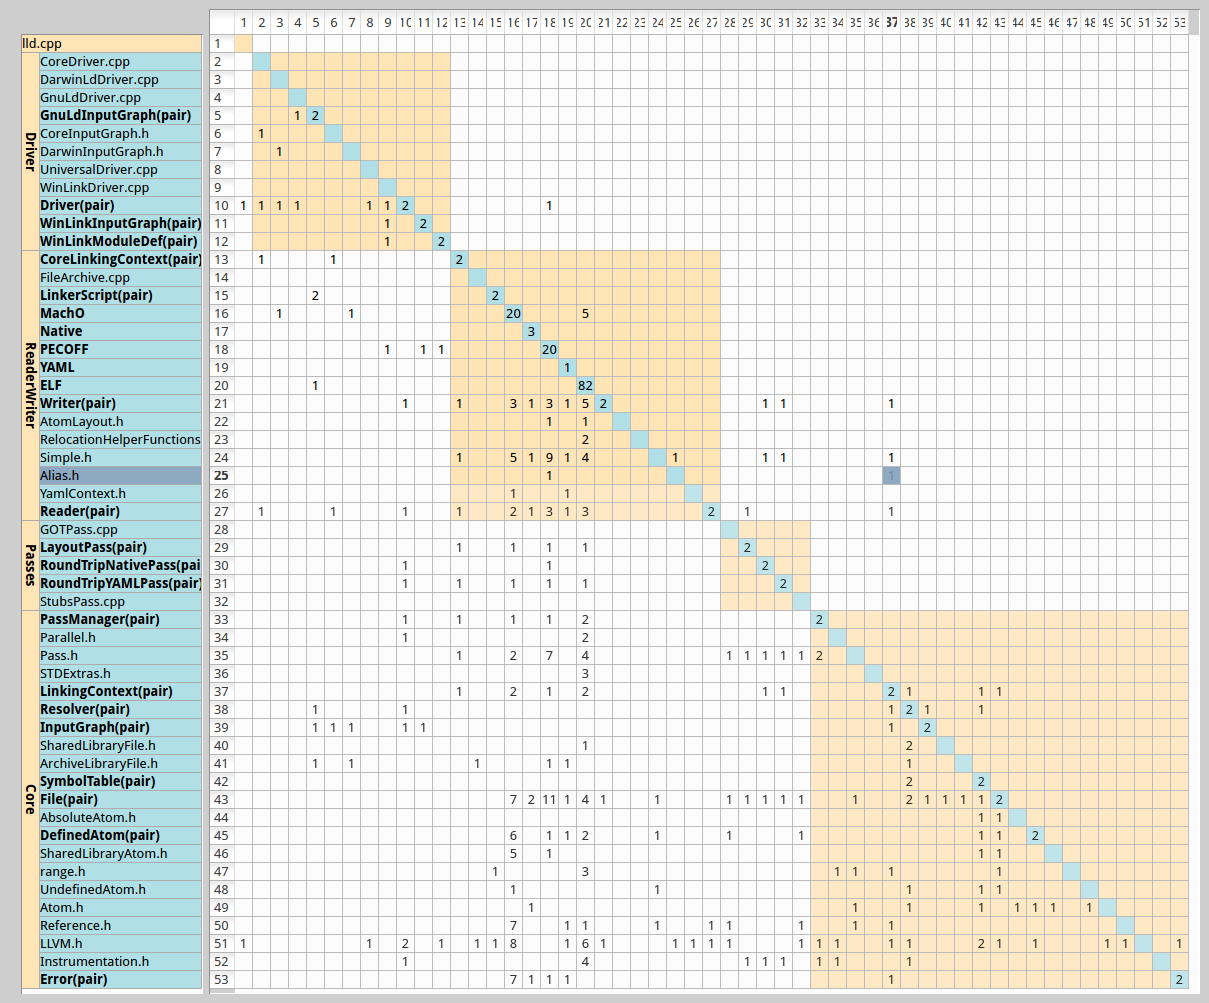Image resolution: width=1209 pixels, height=1003 pixels.
Task: Expand GnuLdInputGraph(pair) row
Action: pos(120,116)
